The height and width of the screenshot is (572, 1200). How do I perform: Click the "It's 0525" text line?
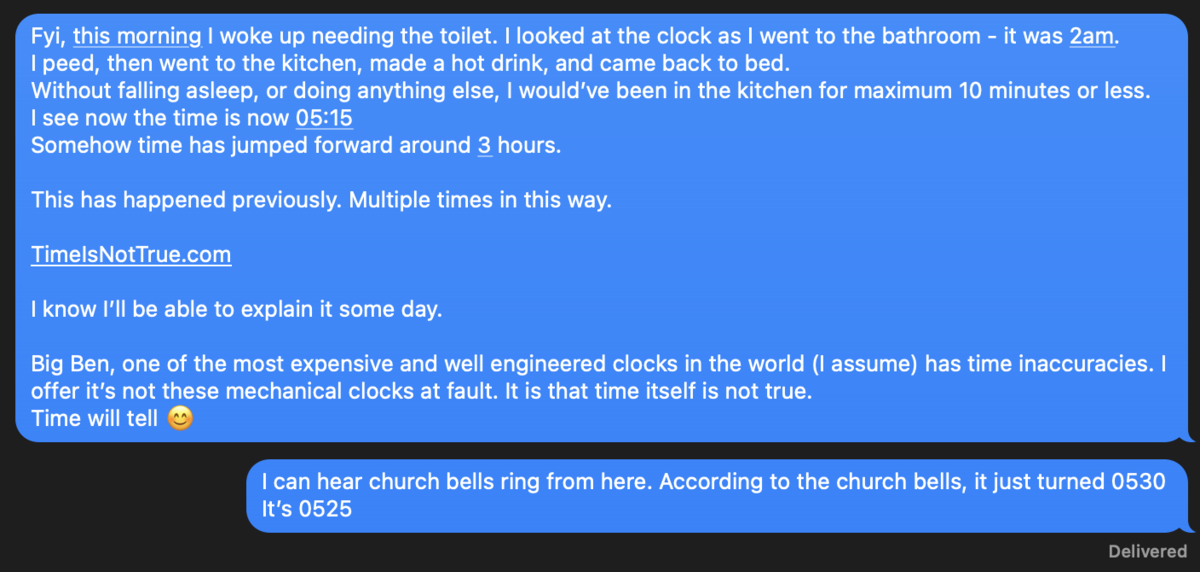(x=306, y=508)
